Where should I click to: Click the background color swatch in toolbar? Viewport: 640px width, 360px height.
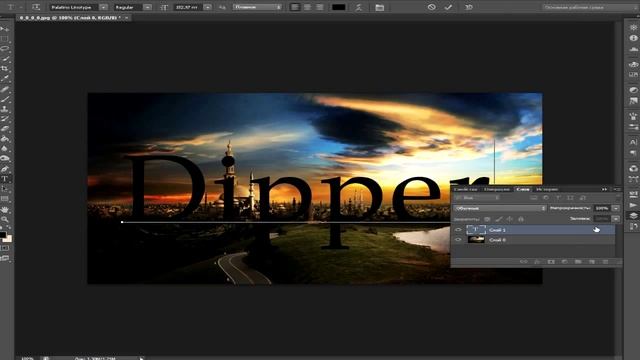tap(8, 239)
